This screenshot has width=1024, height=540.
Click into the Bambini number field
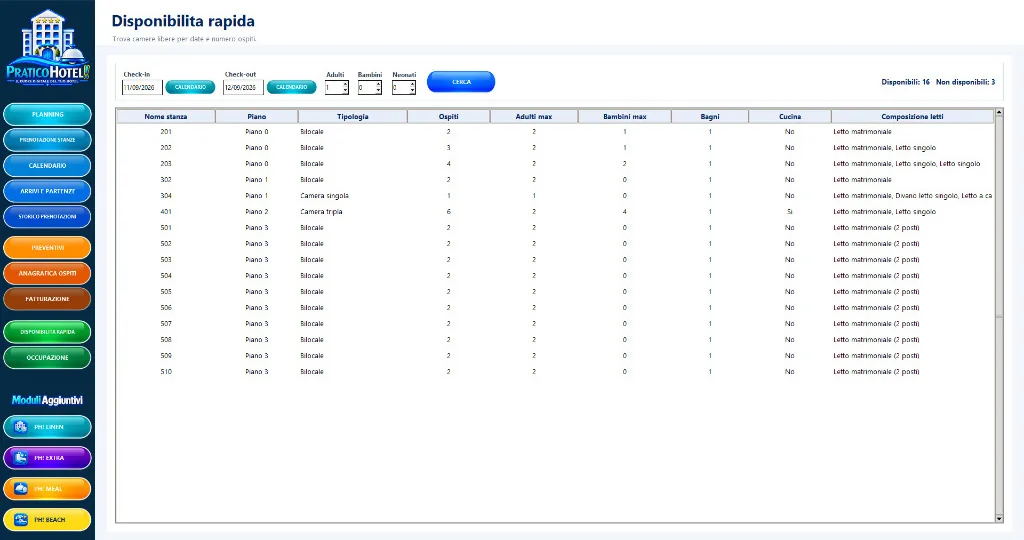(366, 87)
